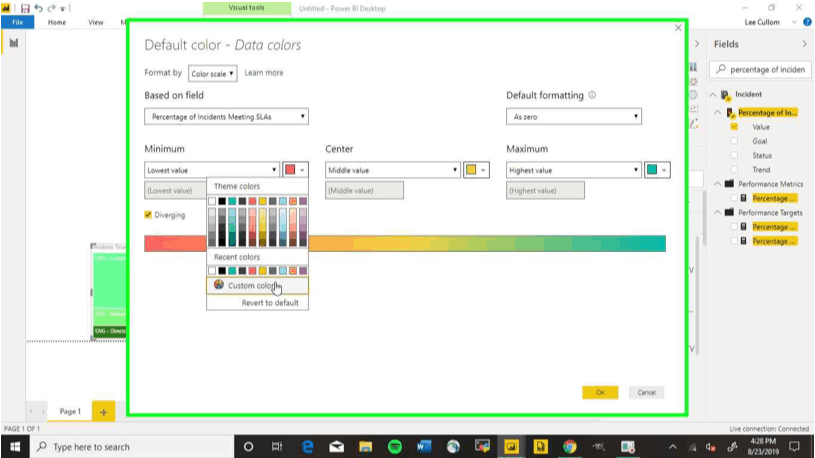Collapse the Performance Metrics folder
This screenshot has width=815, height=458.
point(718,184)
